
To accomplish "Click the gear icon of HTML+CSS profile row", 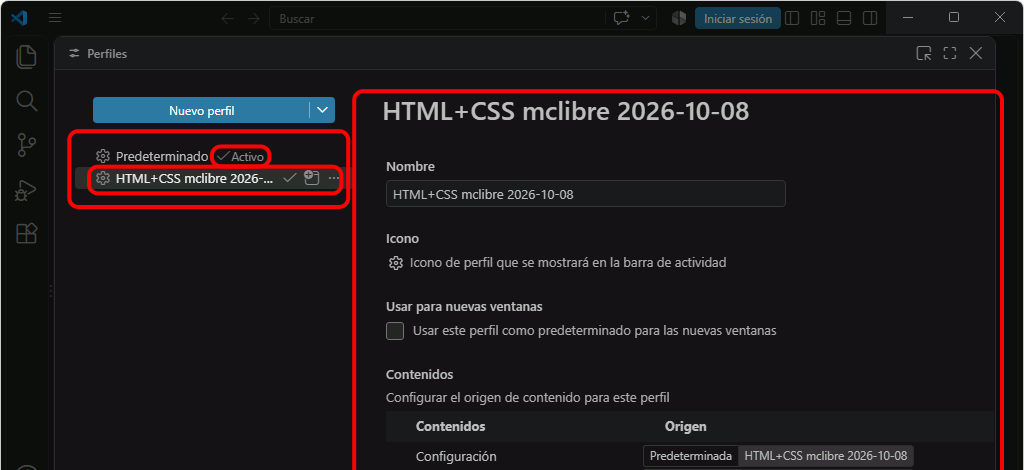I will pyautogui.click(x=103, y=178).
